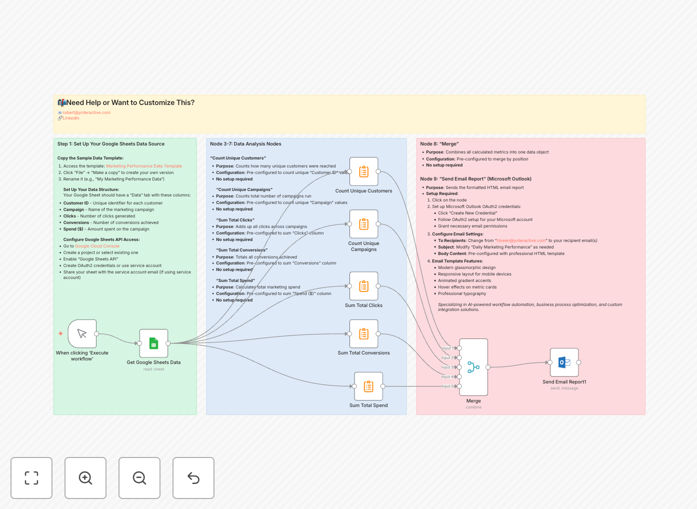Click the 'Need Help or Want to Customize This?' heading
This screenshot has height=509, width=697.
click(x=130, y=103)
